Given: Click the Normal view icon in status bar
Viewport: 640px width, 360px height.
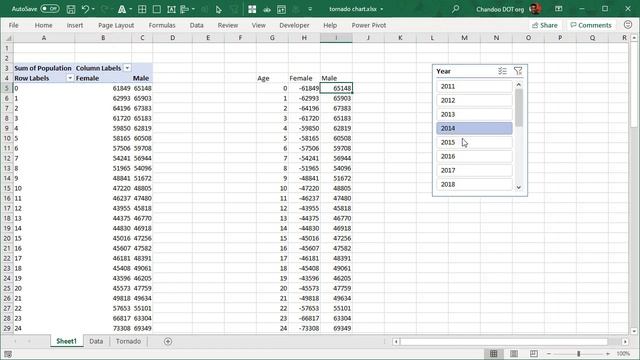Looking at the screenshot, I should point(493,353).
